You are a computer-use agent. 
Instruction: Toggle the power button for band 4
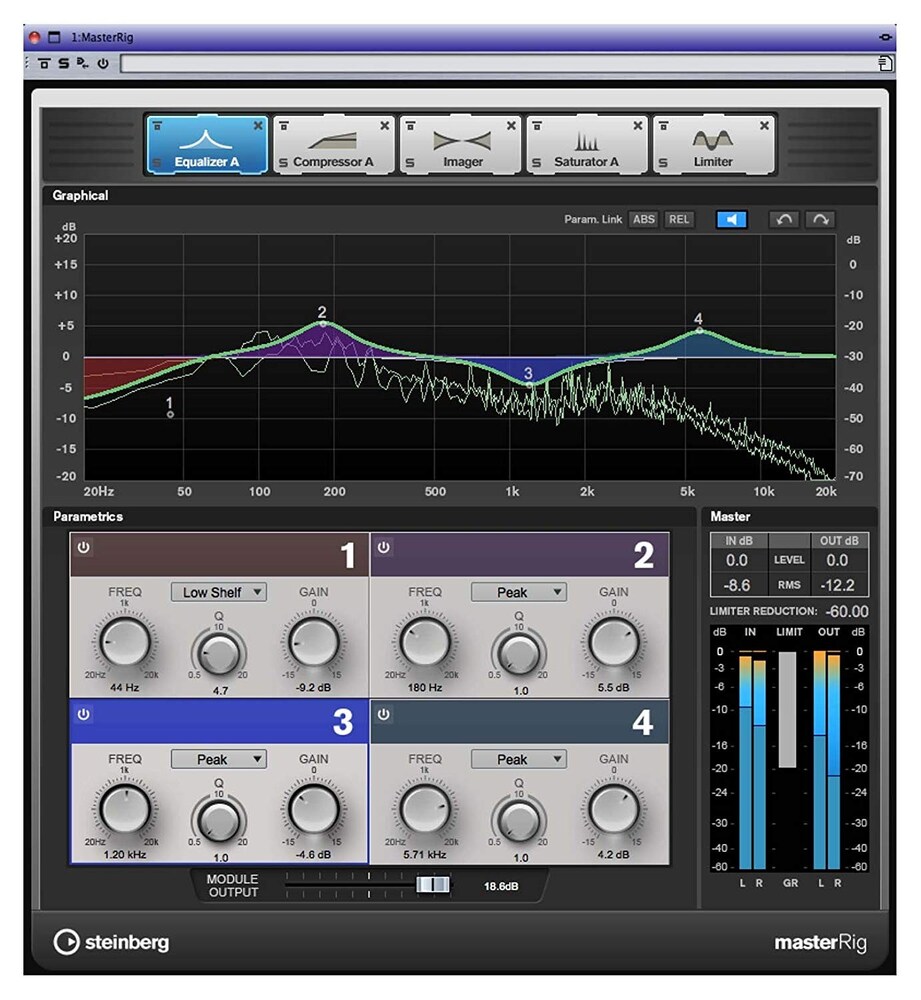click(383, 715)
